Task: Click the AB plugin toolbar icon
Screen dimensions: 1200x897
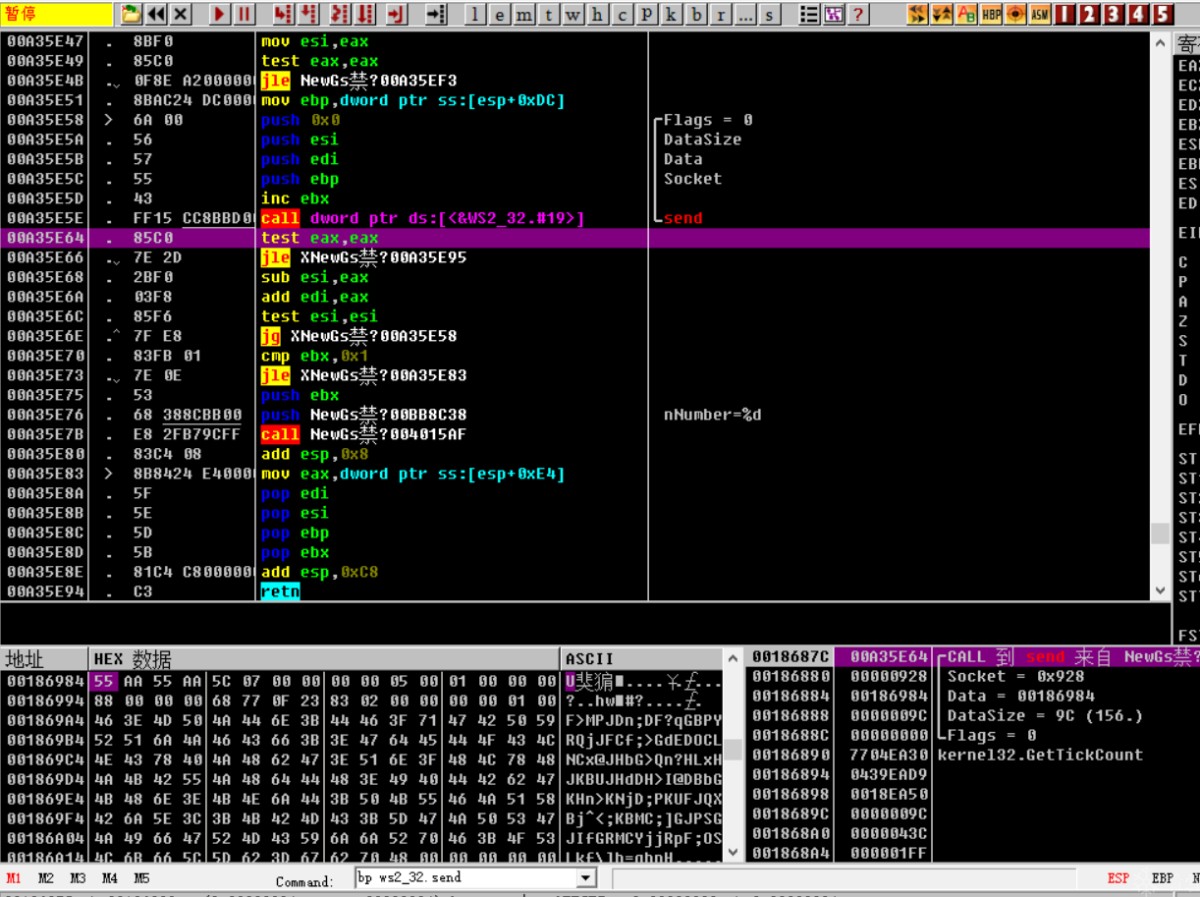Action: click(x=966, y=14)
